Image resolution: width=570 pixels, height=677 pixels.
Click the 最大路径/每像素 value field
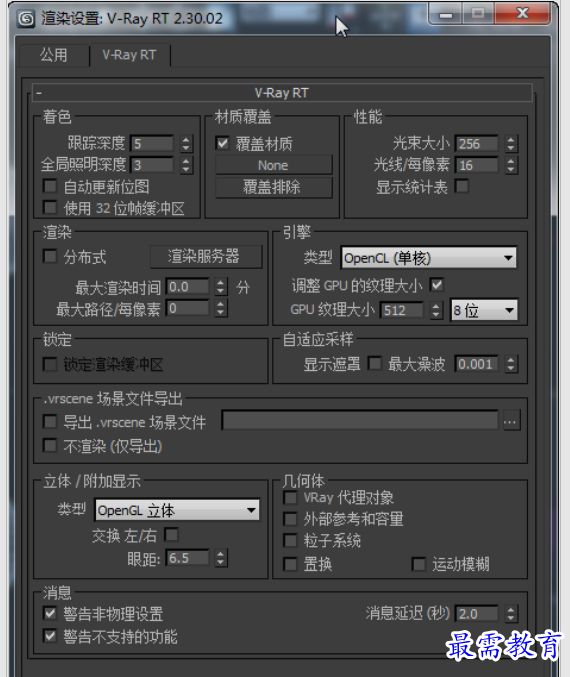point(187,308)
